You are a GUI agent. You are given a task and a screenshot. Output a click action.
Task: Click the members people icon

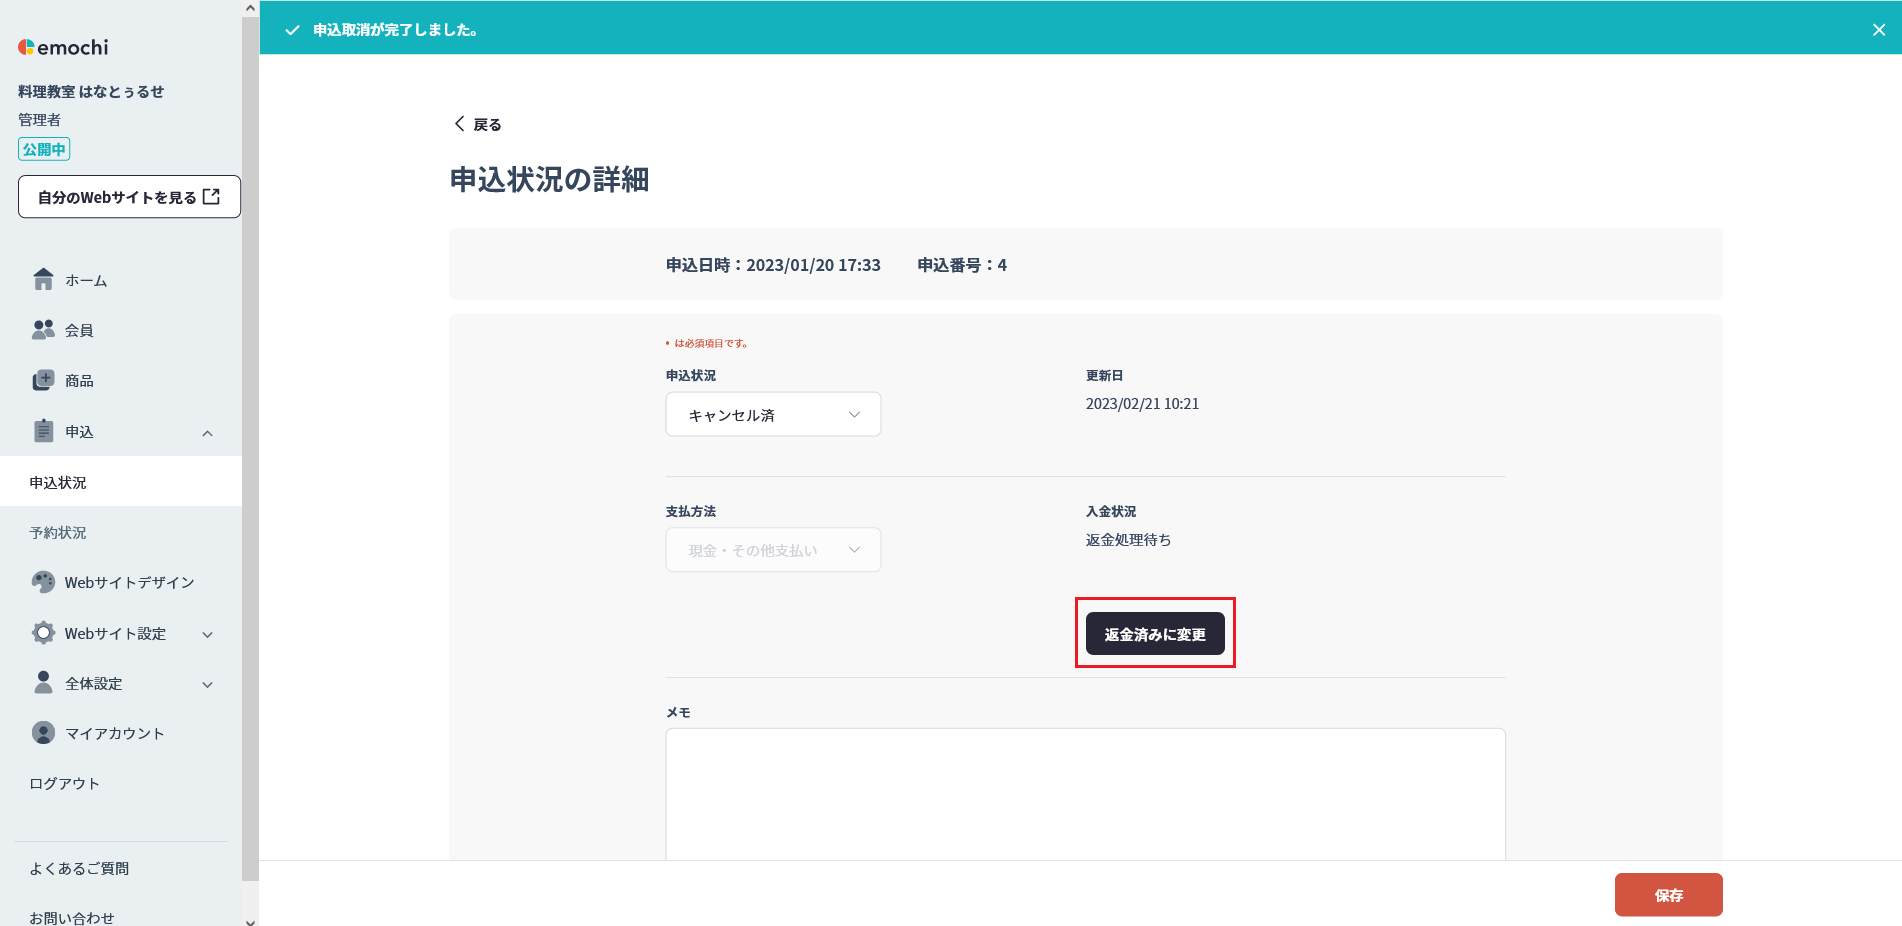click(43, 329)
